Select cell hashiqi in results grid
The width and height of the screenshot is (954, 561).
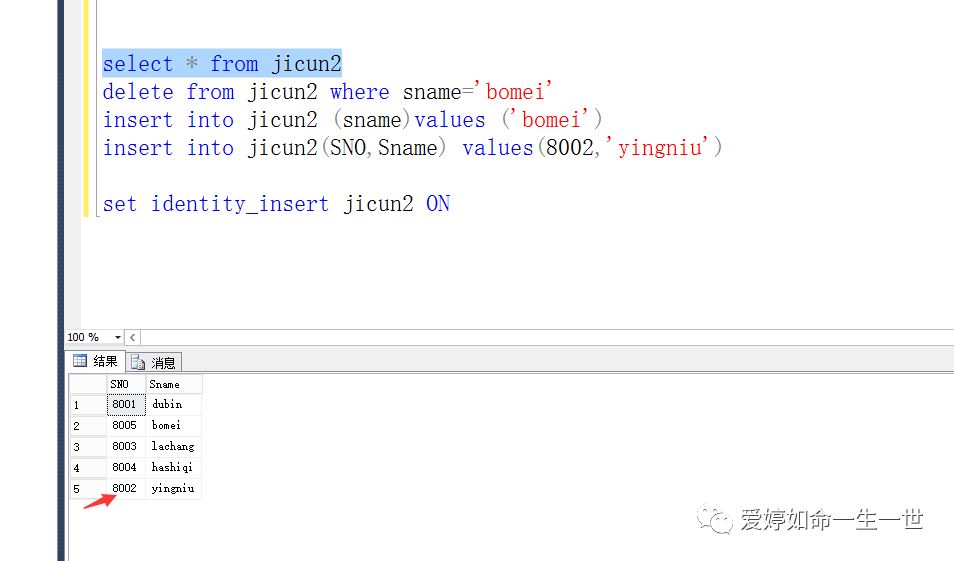point(174,467)
